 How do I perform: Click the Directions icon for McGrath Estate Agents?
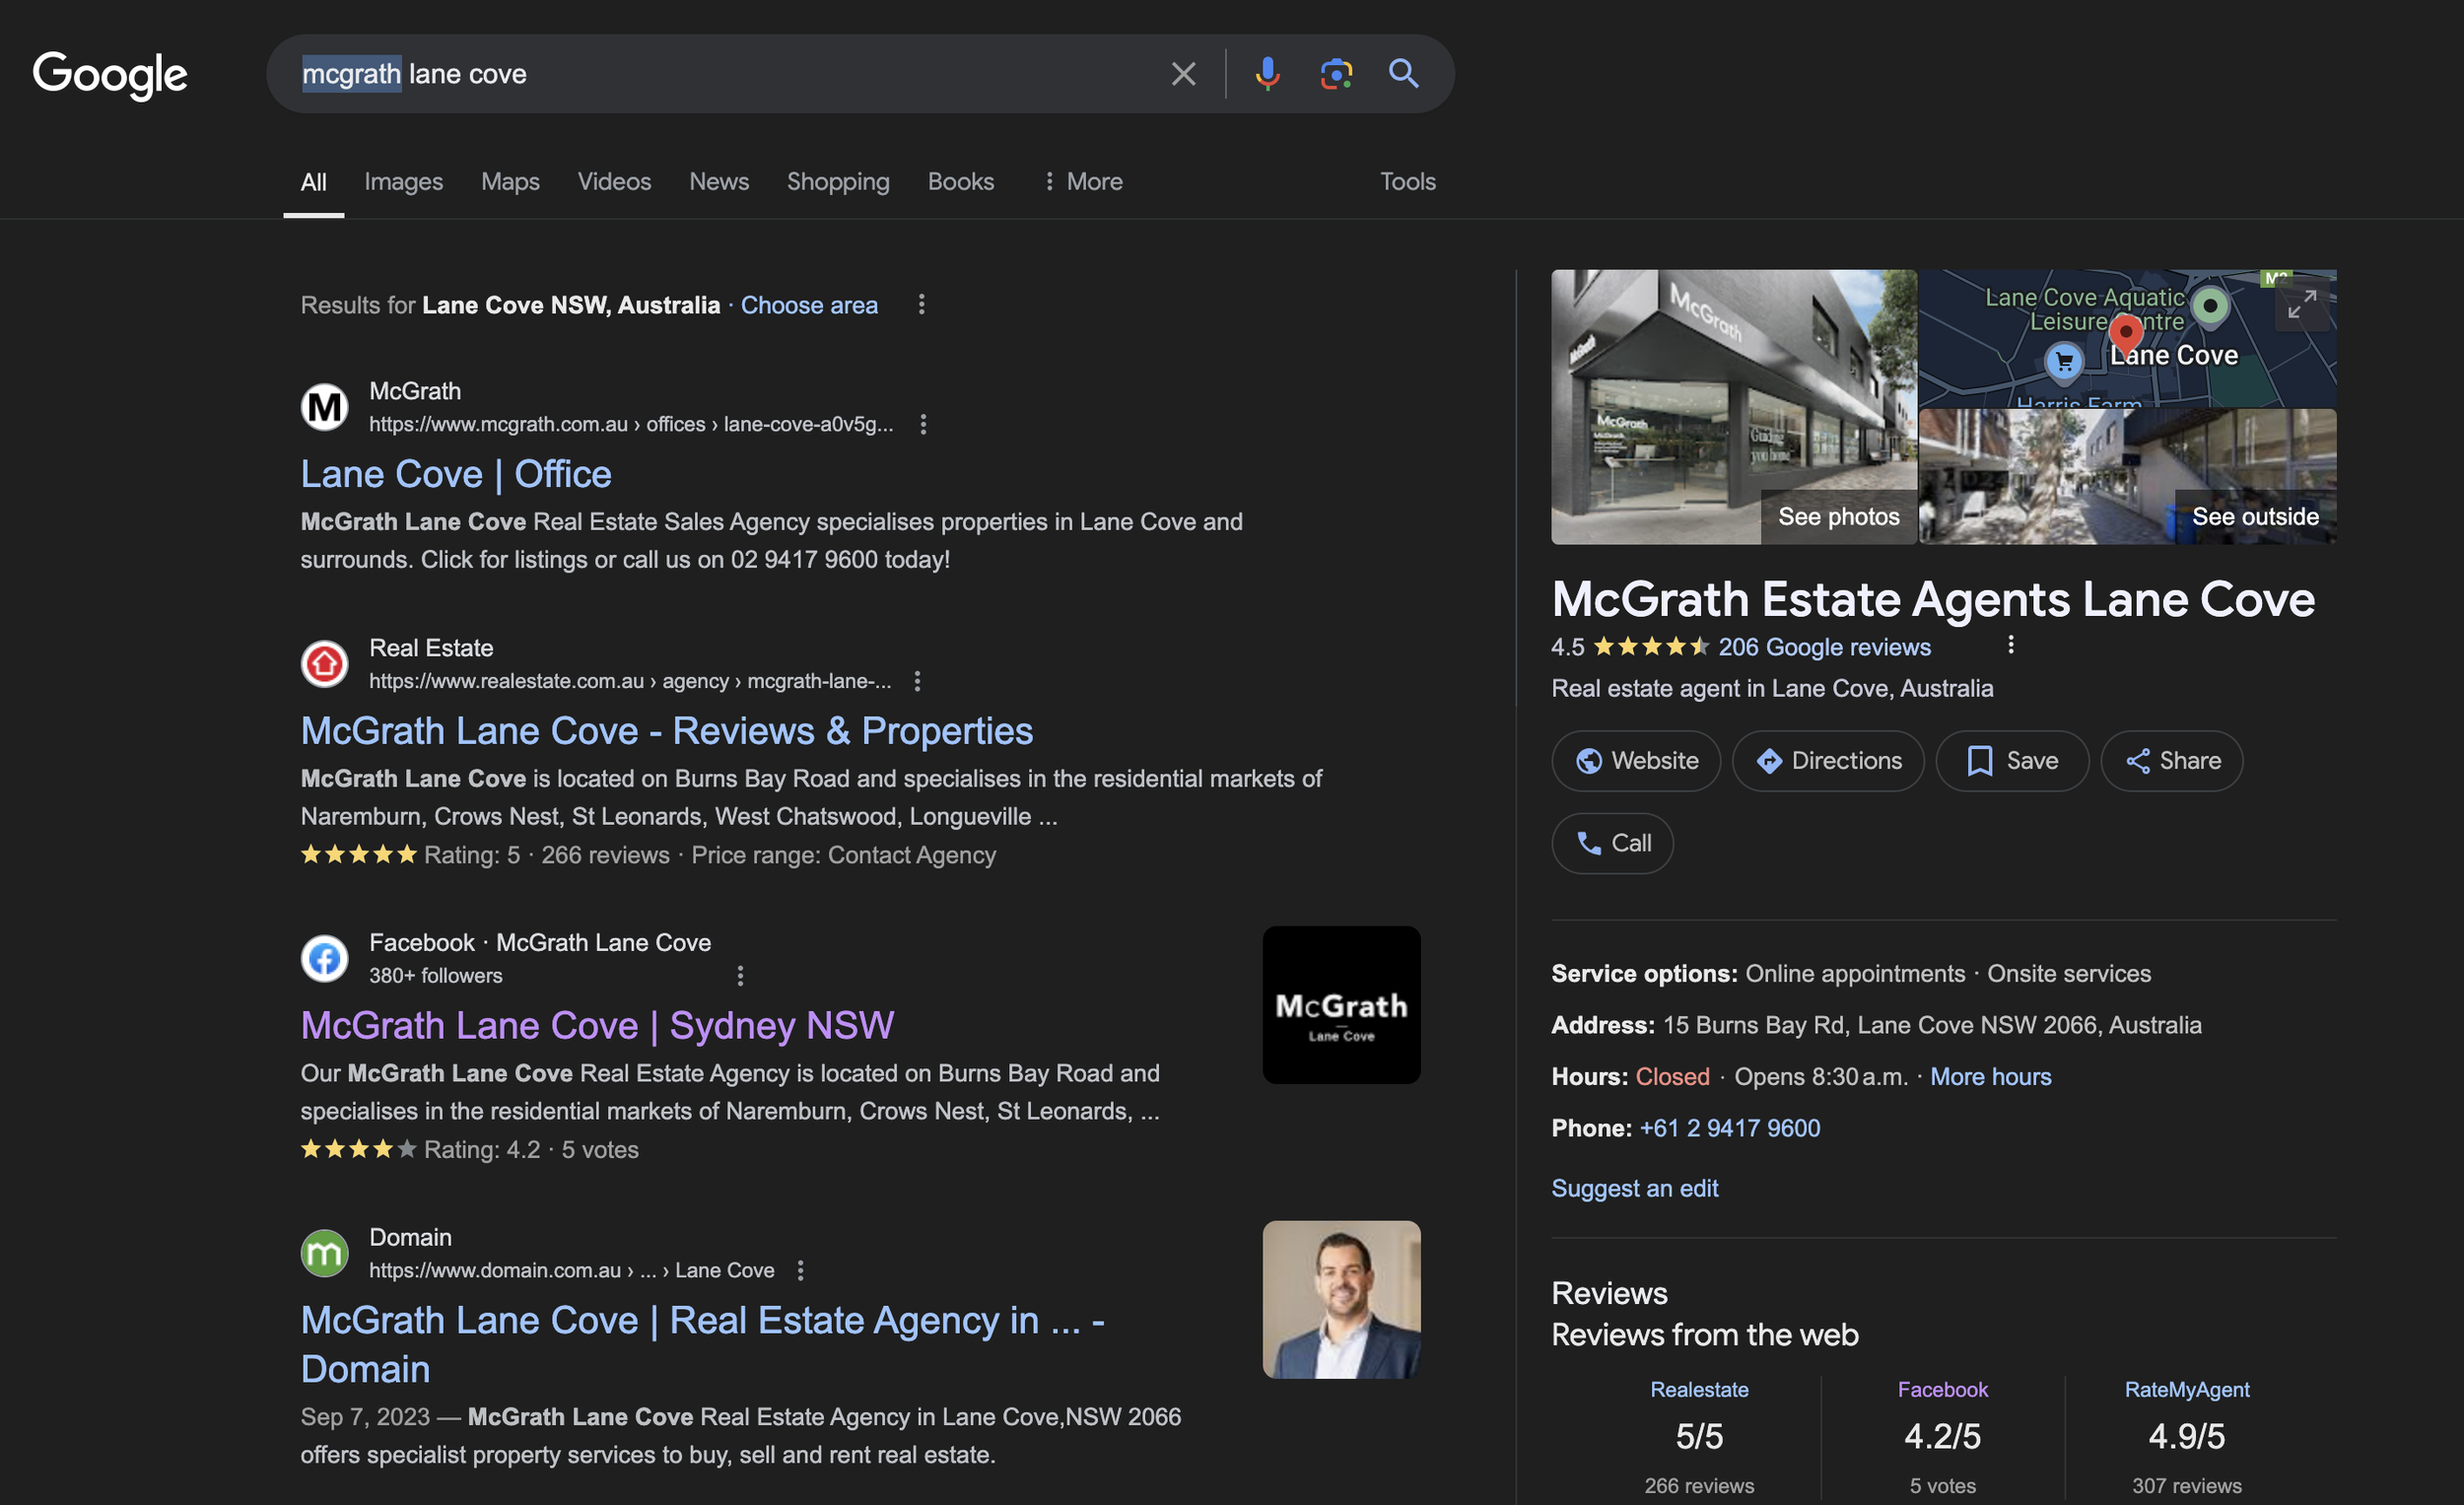(1771, 760)
